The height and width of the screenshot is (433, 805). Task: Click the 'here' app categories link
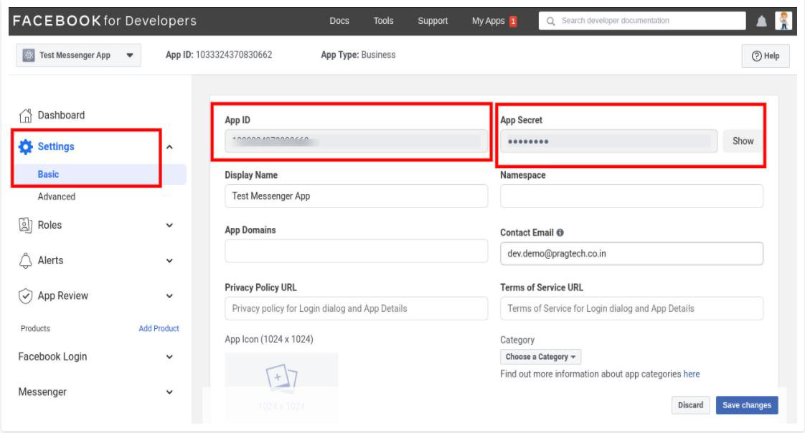pyautogui.click(x=692, y=374)
